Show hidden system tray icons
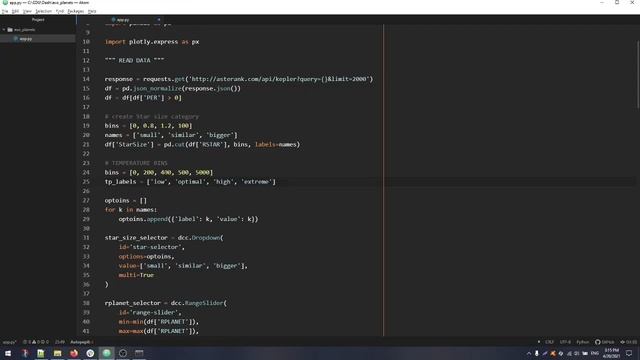The image size is (640, 360). [529, 353]
